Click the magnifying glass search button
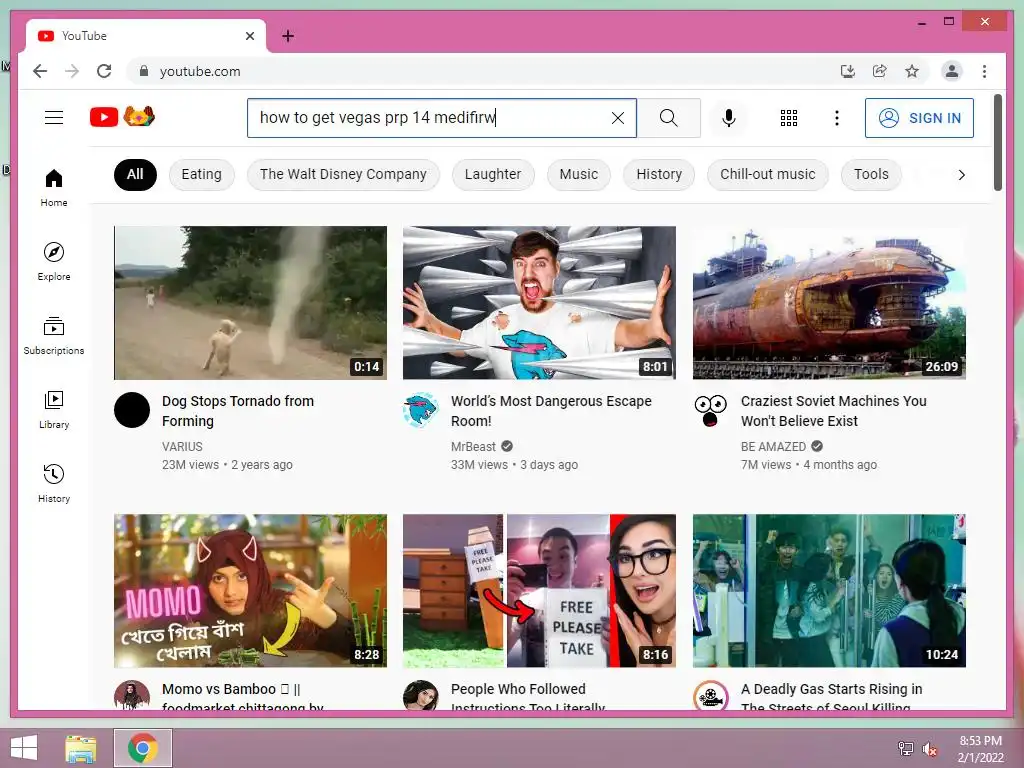 tap(668, 118)
